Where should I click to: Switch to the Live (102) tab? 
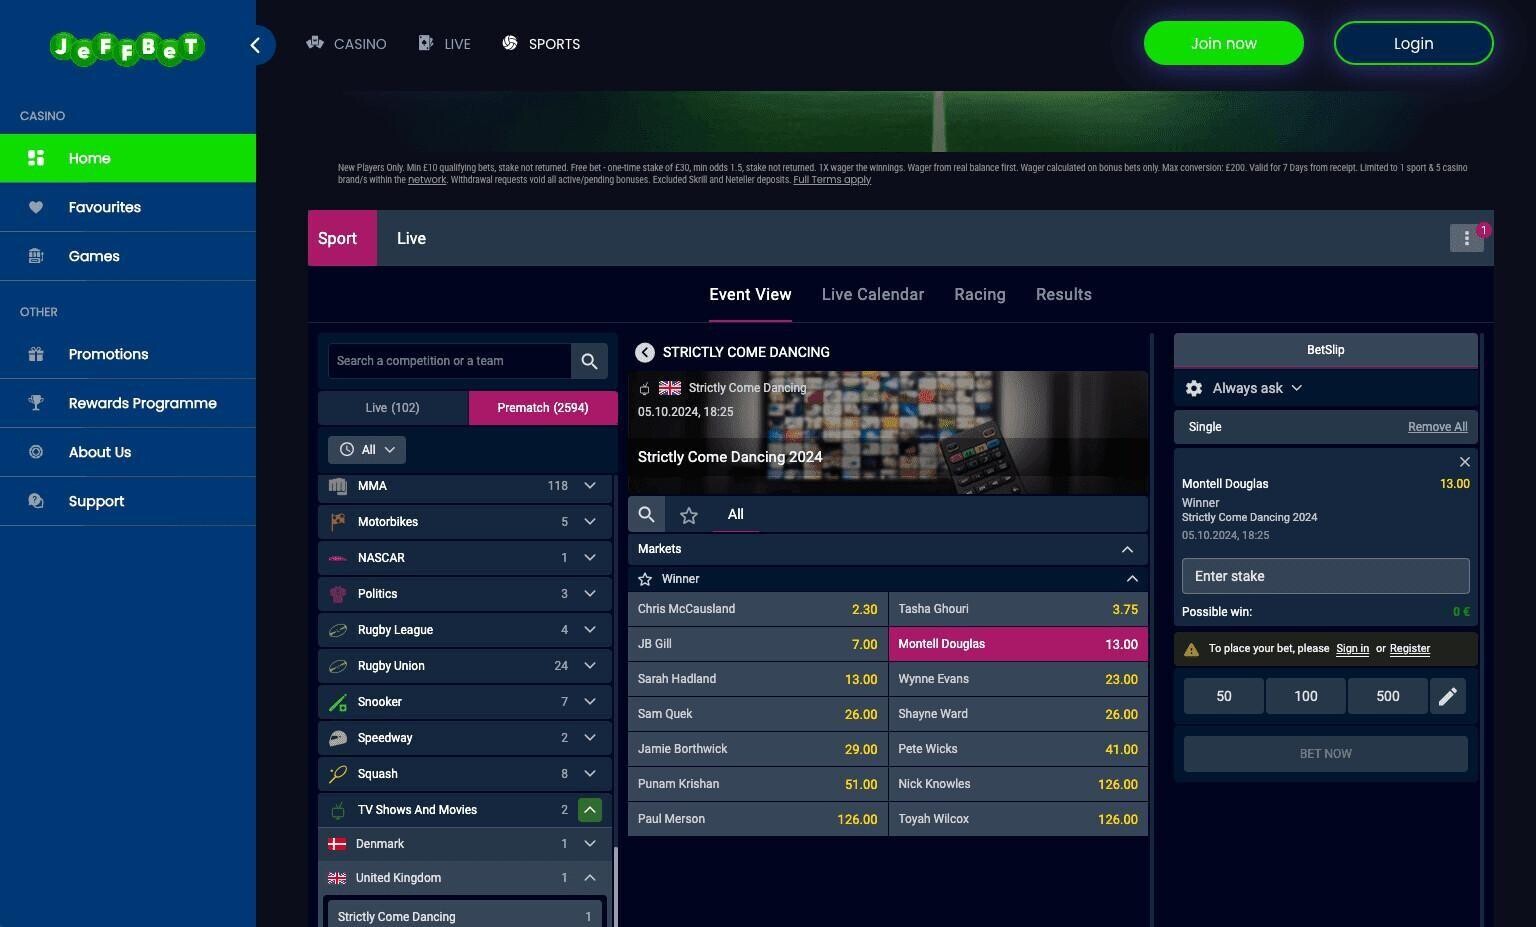point(393,408)
